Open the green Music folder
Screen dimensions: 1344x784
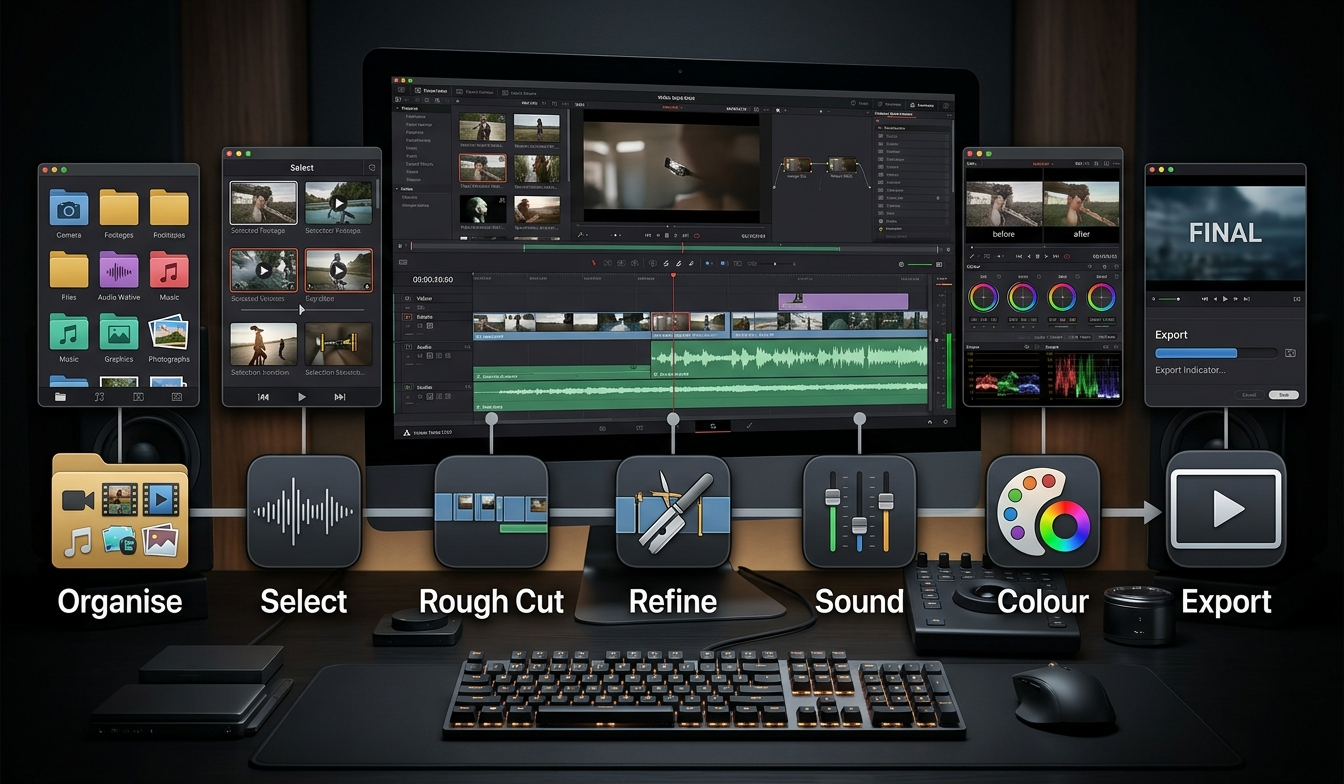click(68, 332)
